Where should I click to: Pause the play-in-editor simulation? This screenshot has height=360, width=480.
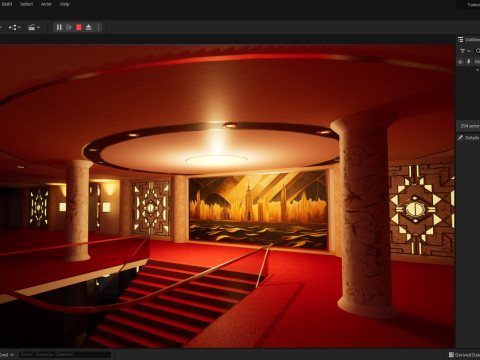point(59,27)
